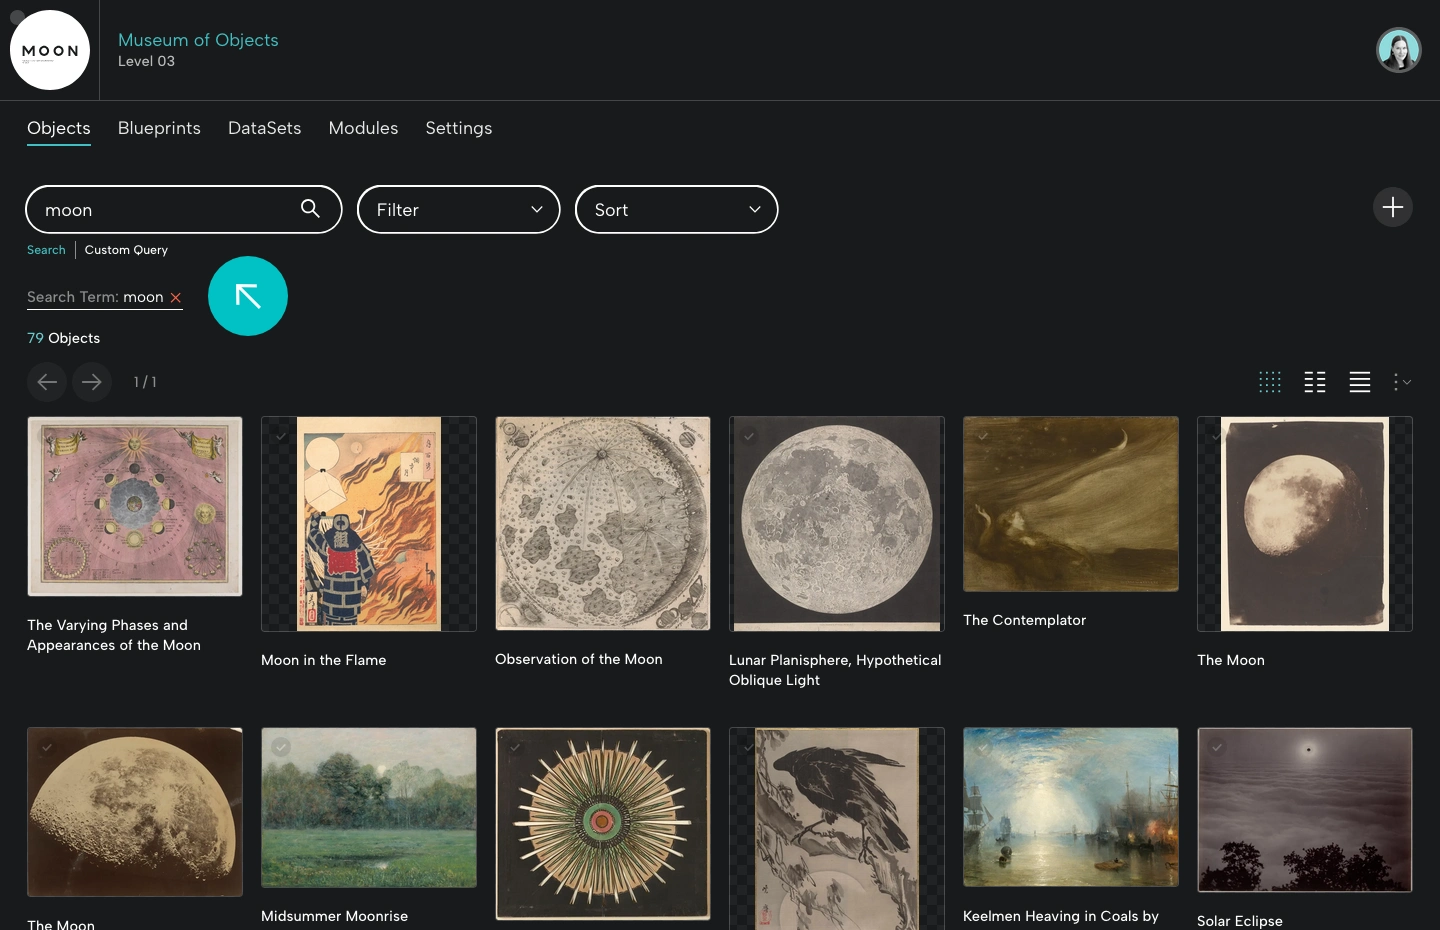Click the MOON museum logo
The image size is (1440, 930).
(50, 50)
